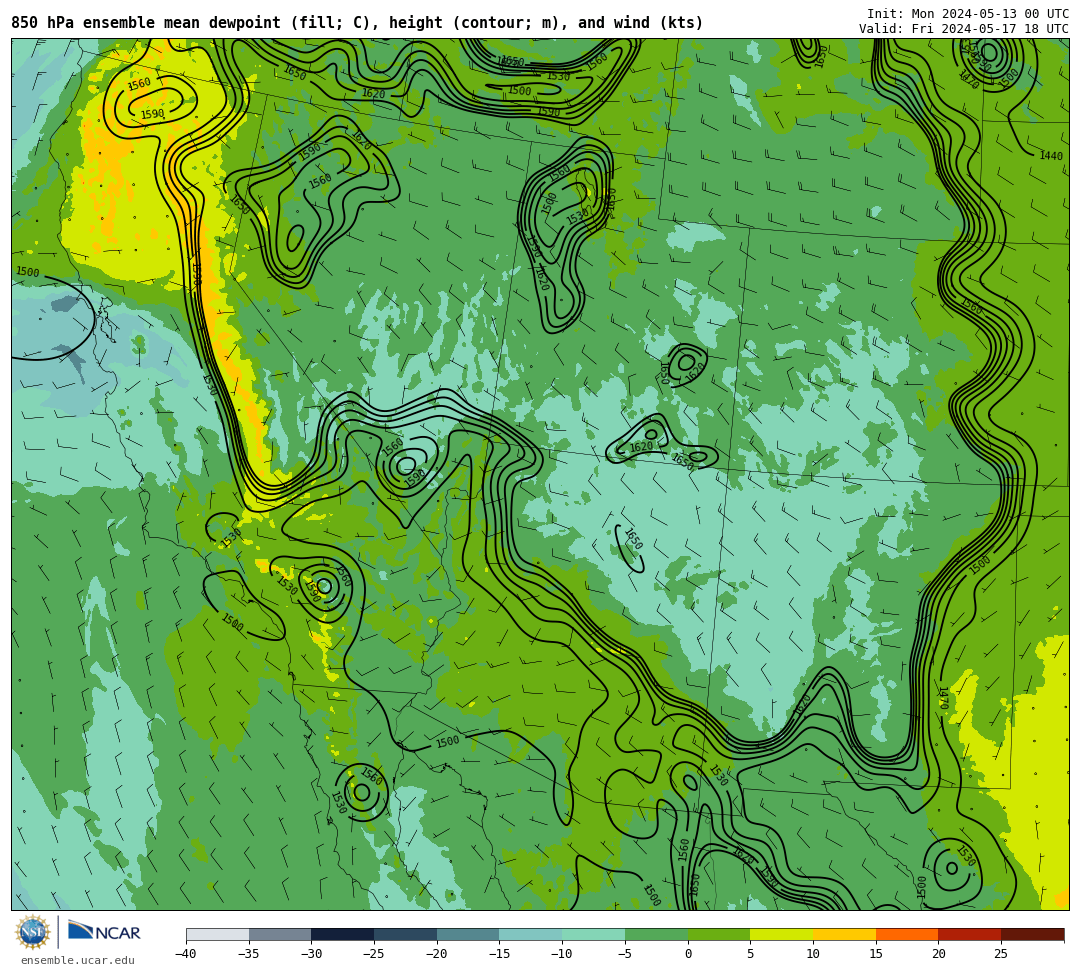Pick the olive green 0 to 5 colorbar segment
Screen dimensions: 1080x973
[719, 934]
